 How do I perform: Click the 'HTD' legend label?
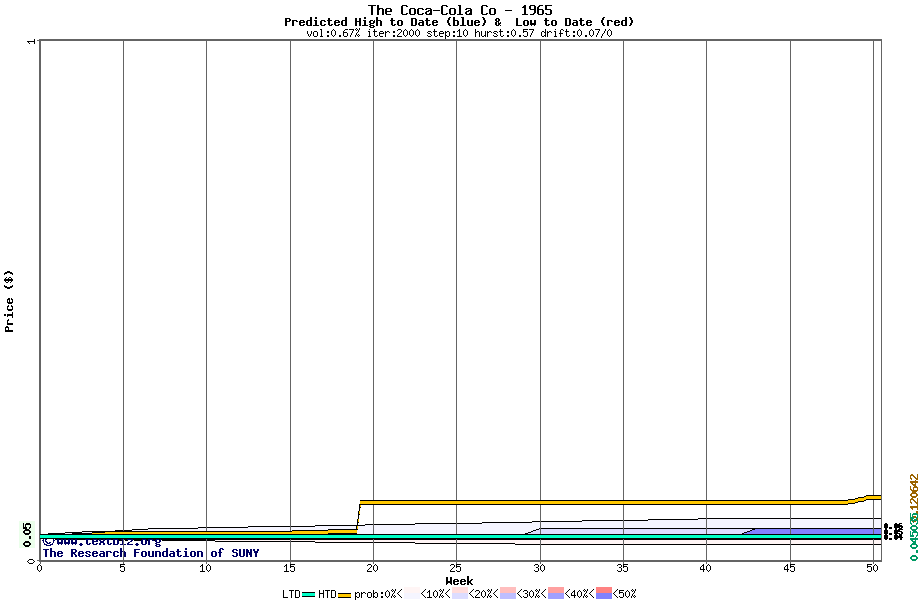[327, 594]
